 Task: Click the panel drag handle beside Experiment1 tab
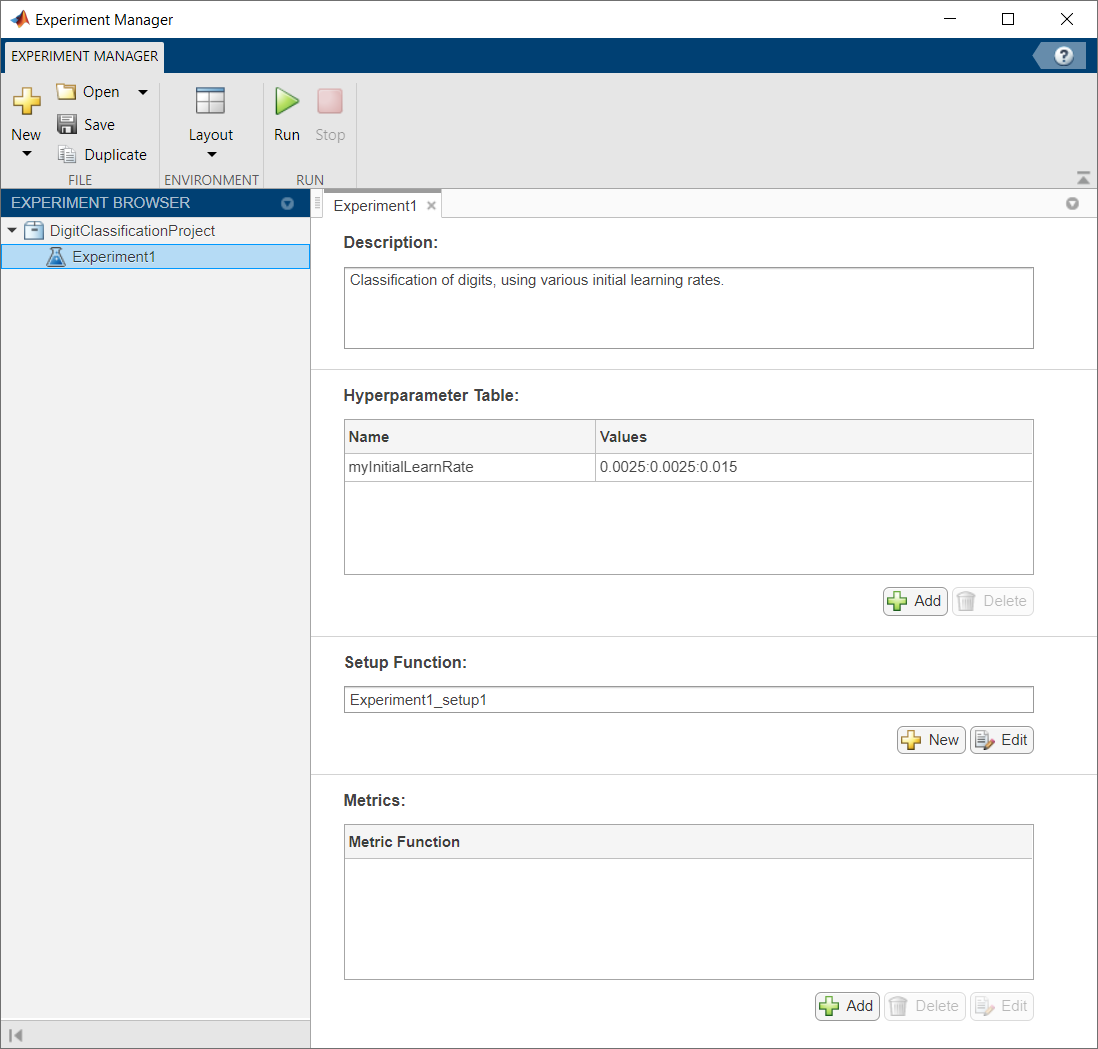317,204
